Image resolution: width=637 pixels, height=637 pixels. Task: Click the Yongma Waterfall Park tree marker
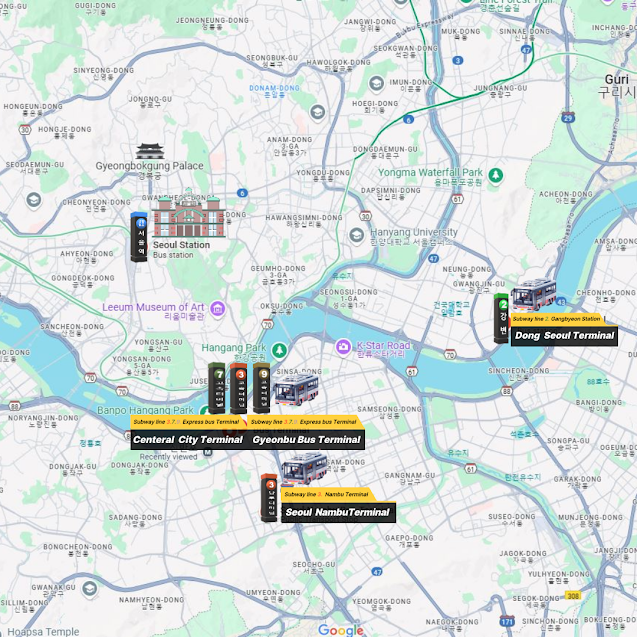tap(495, 176)
